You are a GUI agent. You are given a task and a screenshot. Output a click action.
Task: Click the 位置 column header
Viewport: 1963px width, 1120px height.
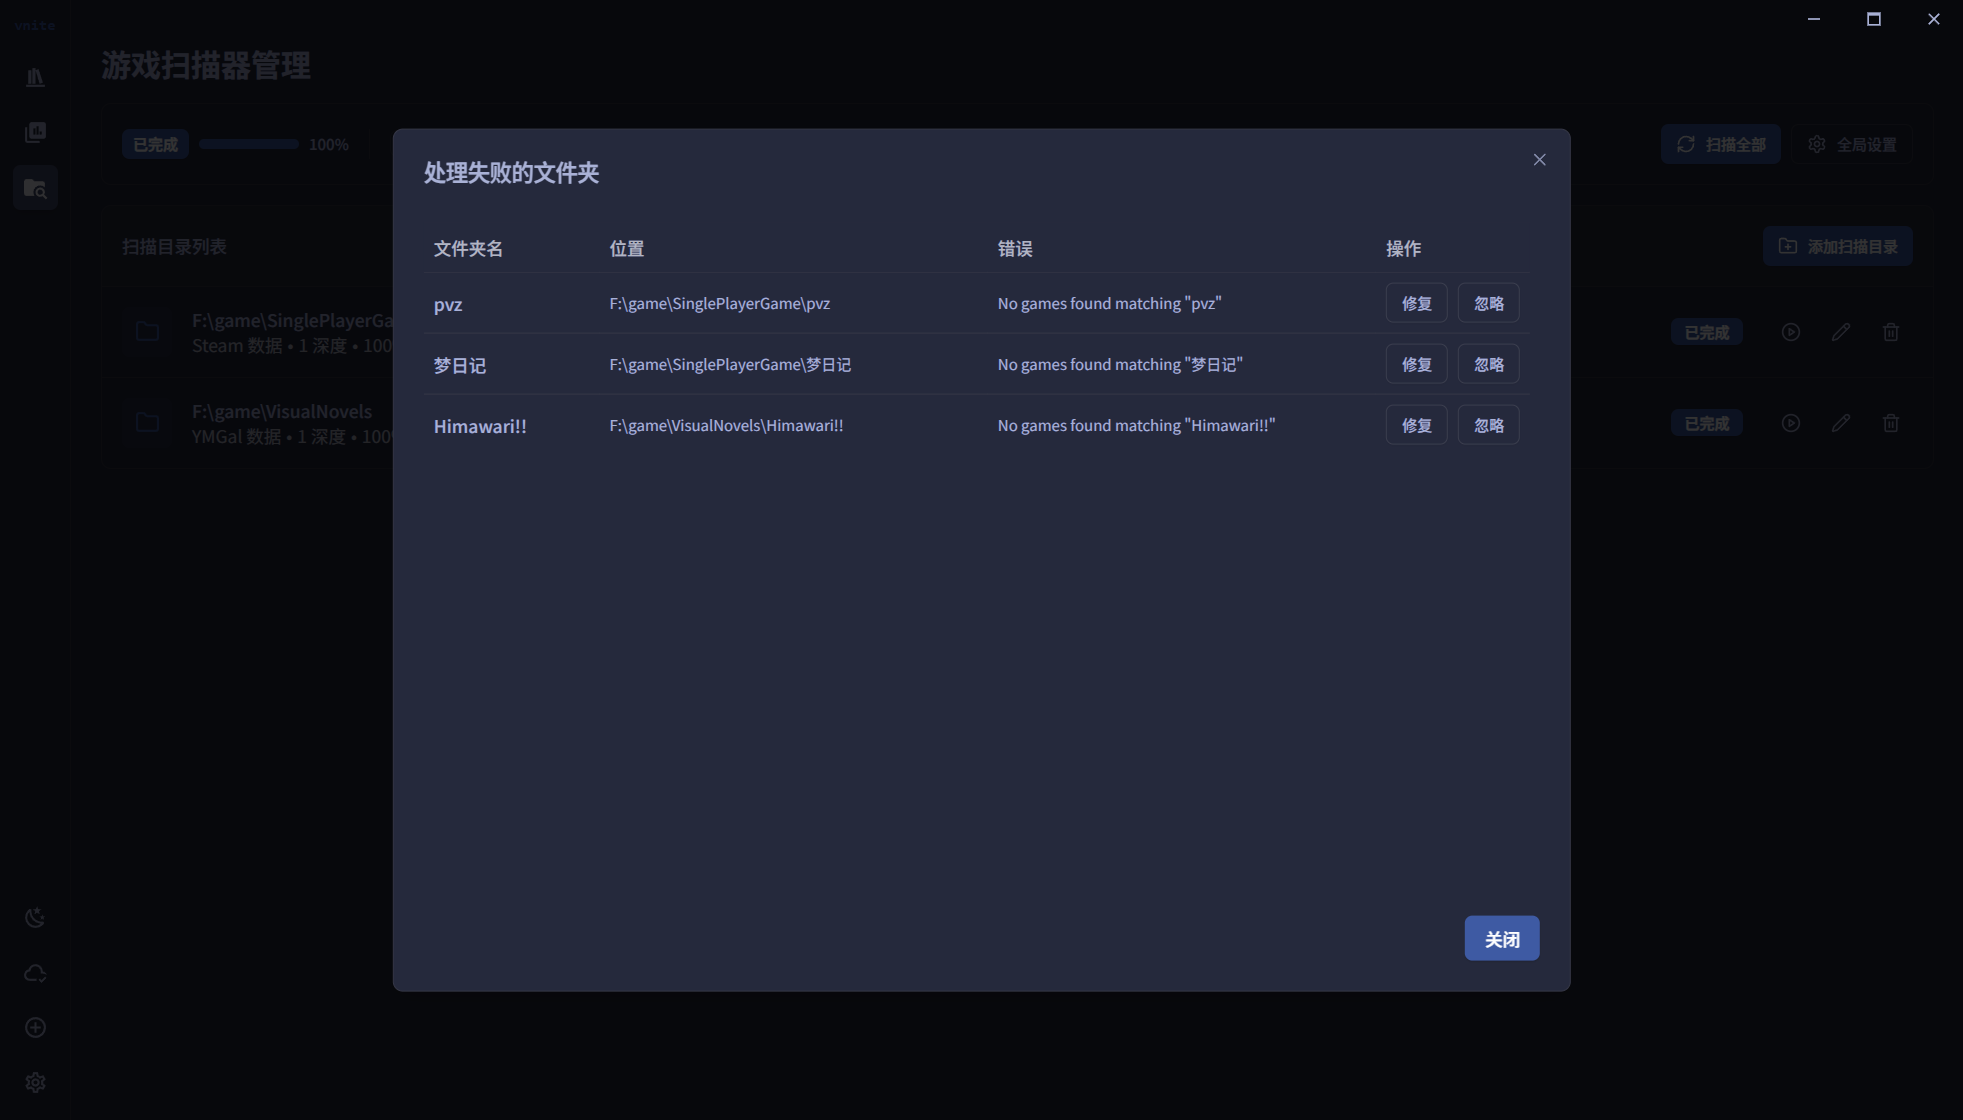coord(627,248)
